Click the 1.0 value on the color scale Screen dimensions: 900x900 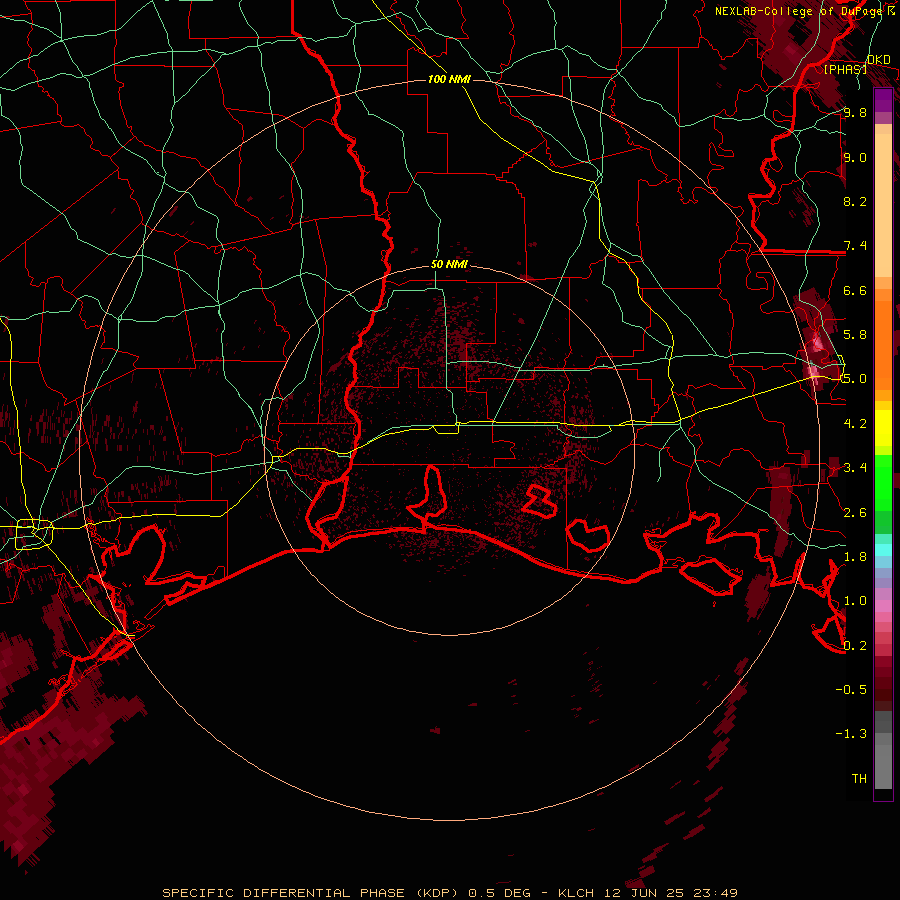coord(855,601)
